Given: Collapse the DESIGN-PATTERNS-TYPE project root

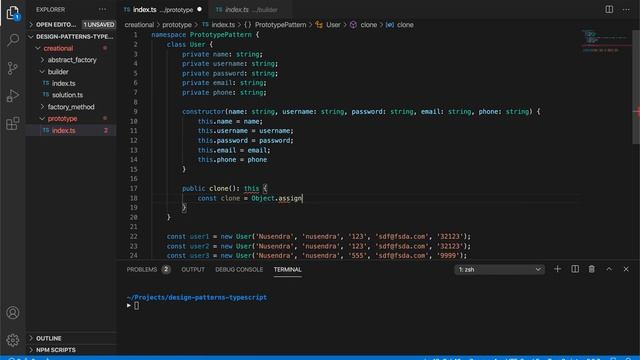Looking at the screenshot, I should coord(71,37).
